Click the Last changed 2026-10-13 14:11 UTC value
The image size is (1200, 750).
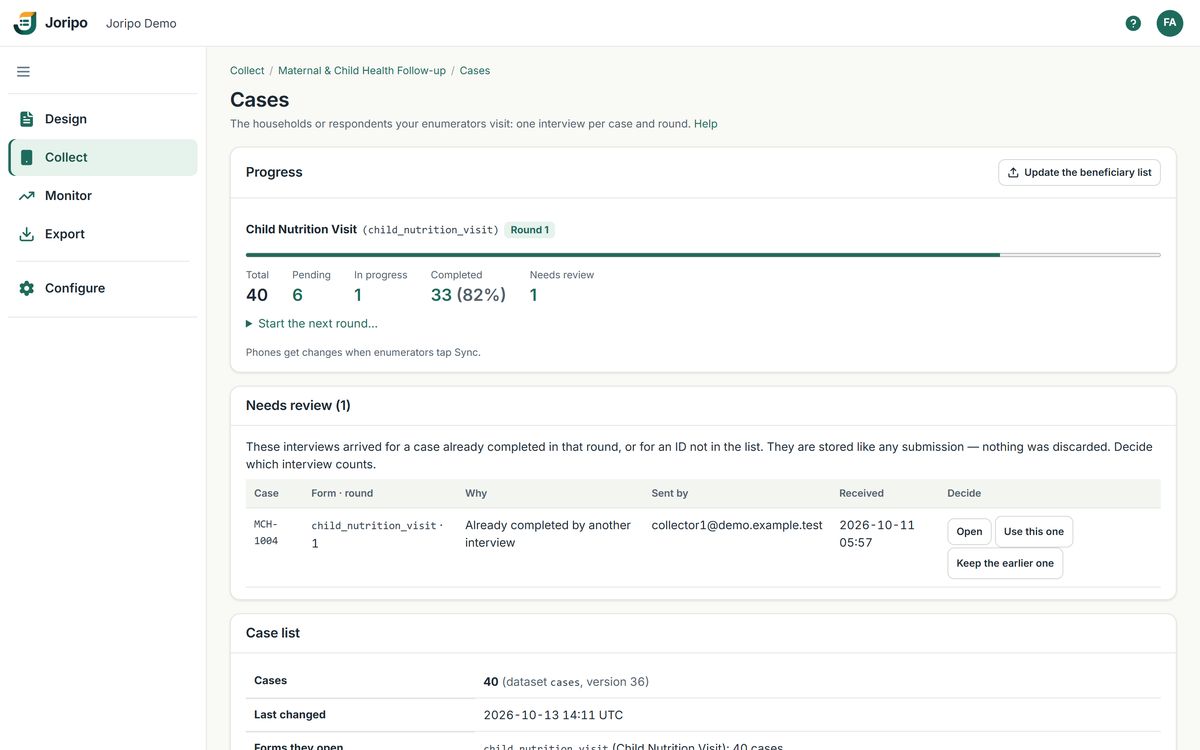(x=553, y=715)
